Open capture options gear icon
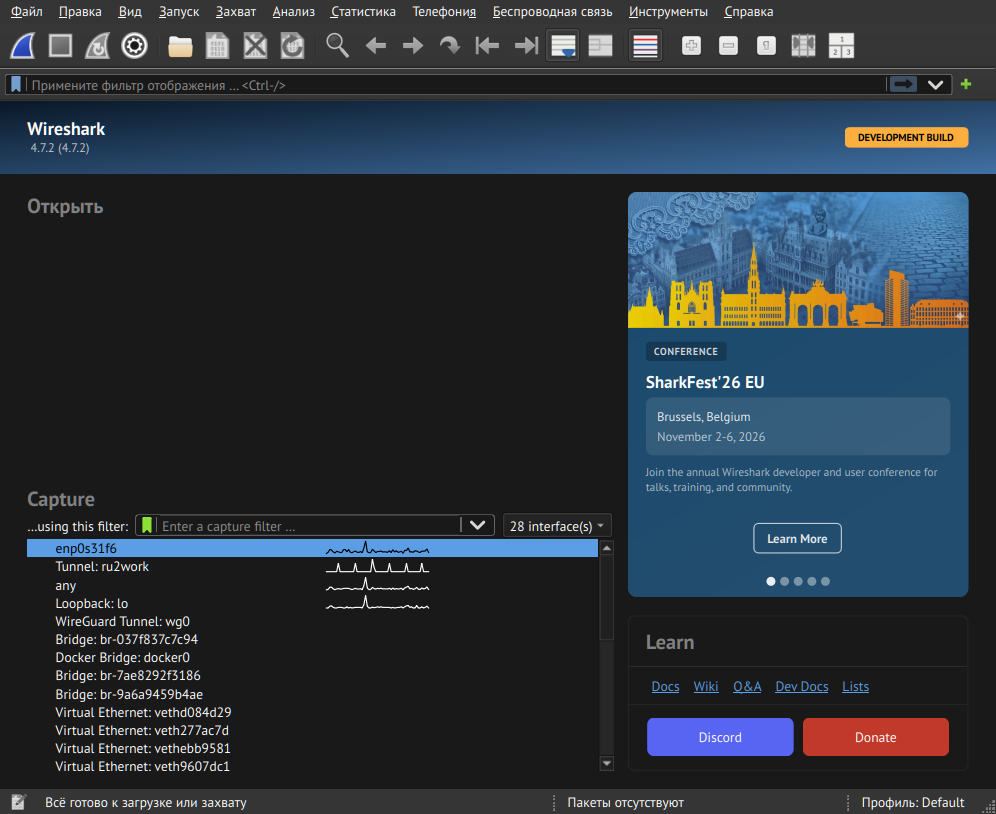Viewport: 996px width, 814px height. (x=134, y=46)
